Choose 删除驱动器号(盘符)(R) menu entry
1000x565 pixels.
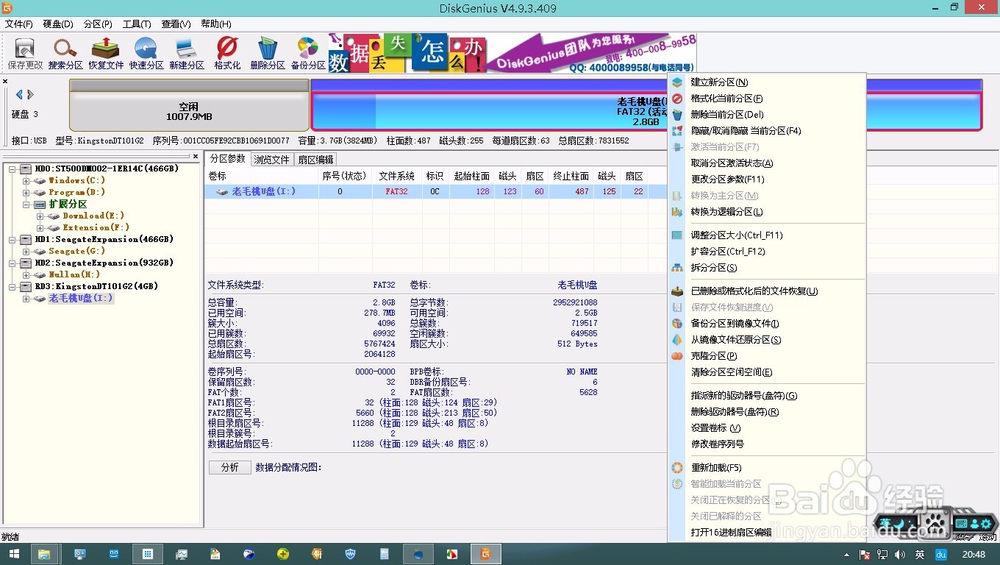pos(735,412)
